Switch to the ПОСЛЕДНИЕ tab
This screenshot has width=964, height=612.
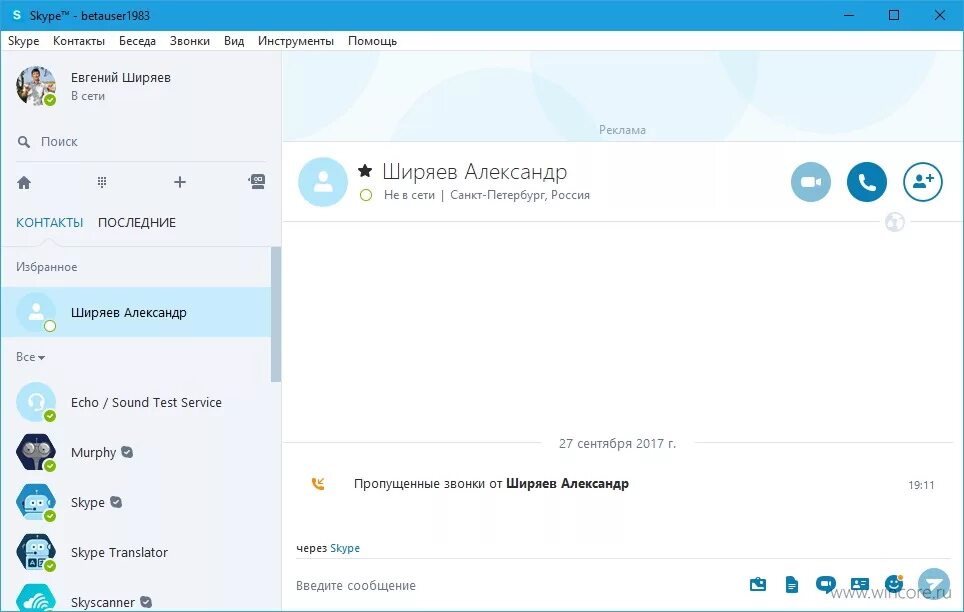coord(136,223)
